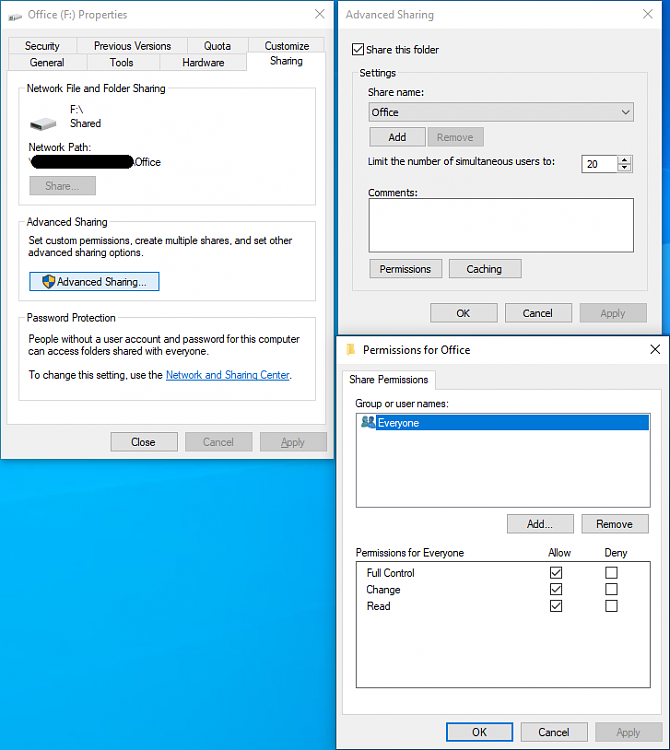Screen dimensions: 670x750
Task: Select Everyone in group or user names
Action: [x=503, y=422]
